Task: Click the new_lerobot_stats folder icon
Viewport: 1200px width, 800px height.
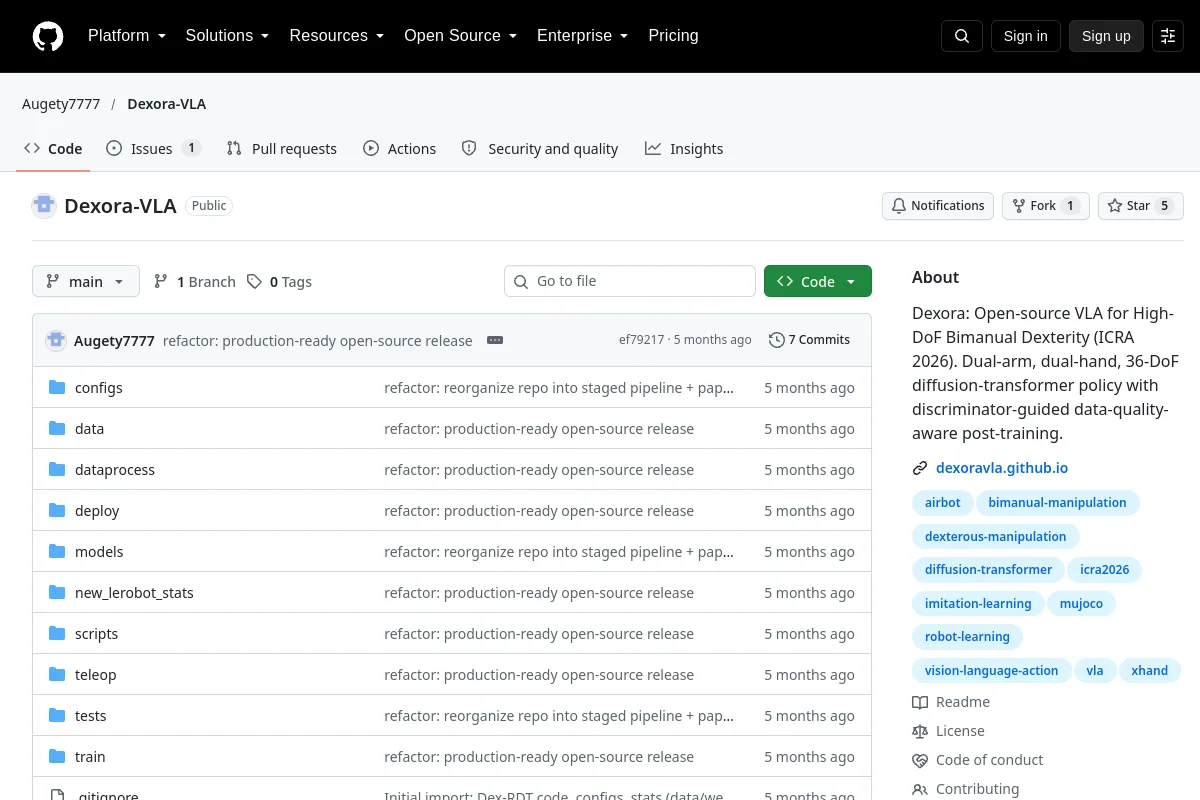Action: coord(57,593)
